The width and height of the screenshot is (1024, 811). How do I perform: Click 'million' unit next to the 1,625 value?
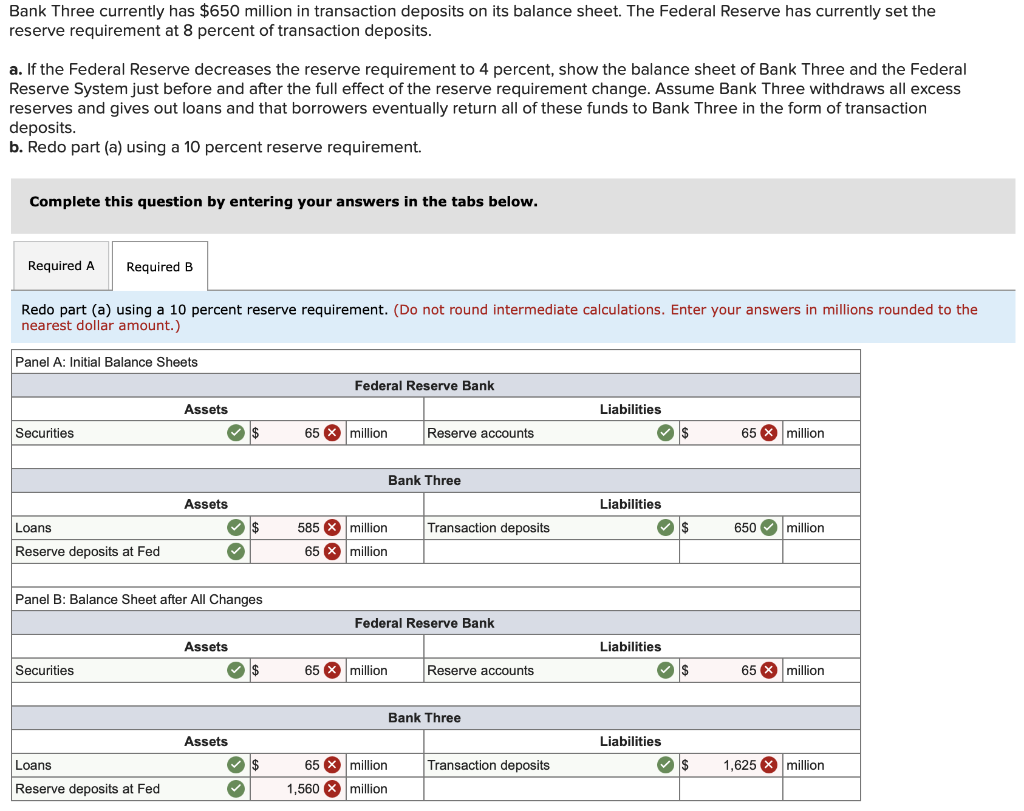coord(805,765)
